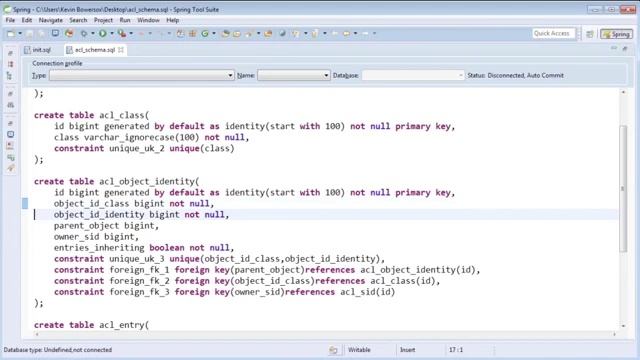The height and width of the screenshot is (360, 640).
Task: Click the Run External Tools icon
Action: click(x=122, y=33)
